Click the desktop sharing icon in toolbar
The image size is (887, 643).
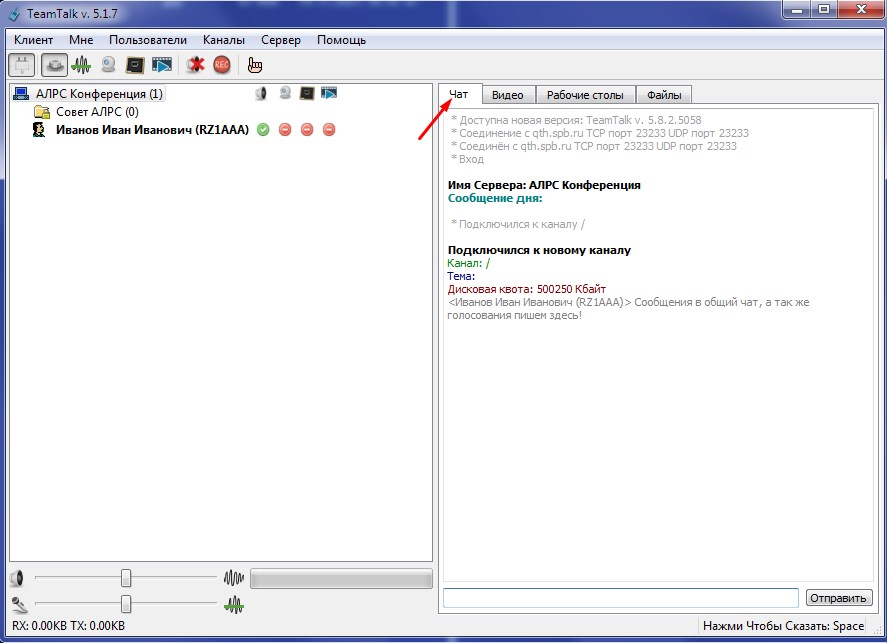[x=135, y=65]
